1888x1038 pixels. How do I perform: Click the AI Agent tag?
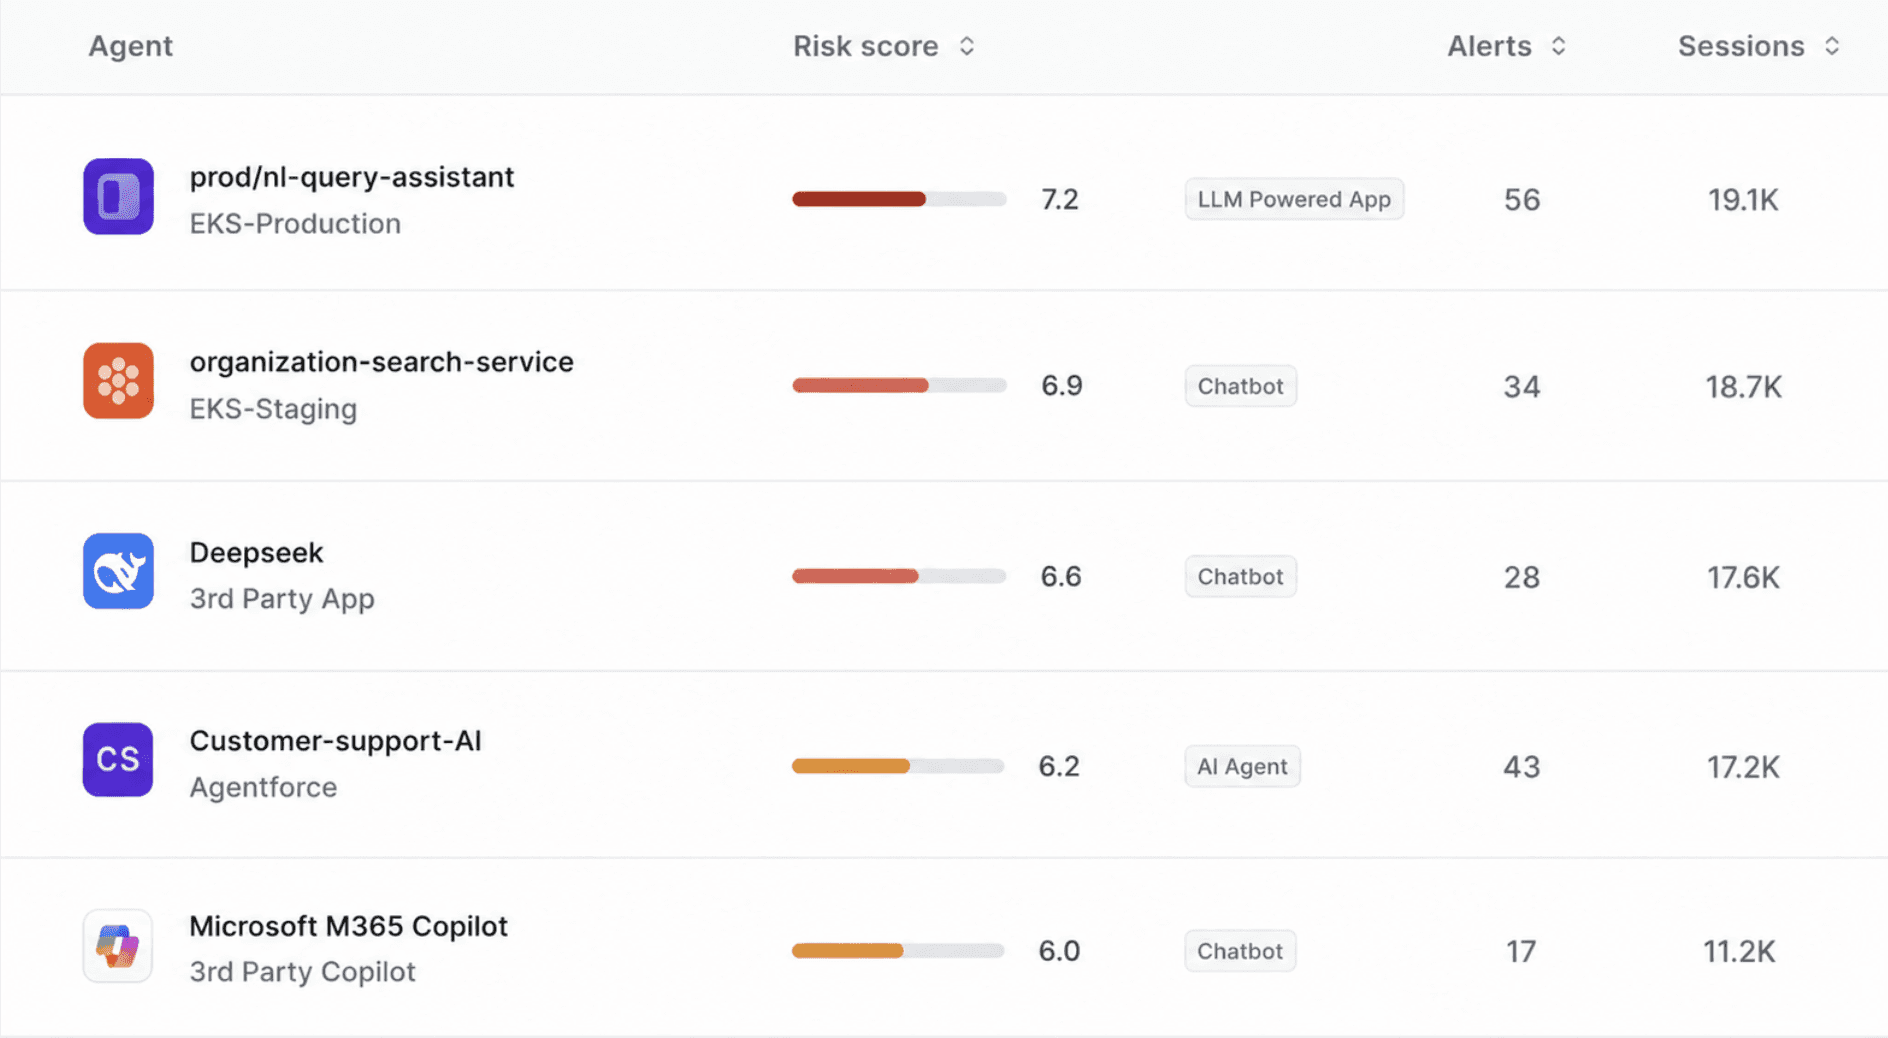1242,766
